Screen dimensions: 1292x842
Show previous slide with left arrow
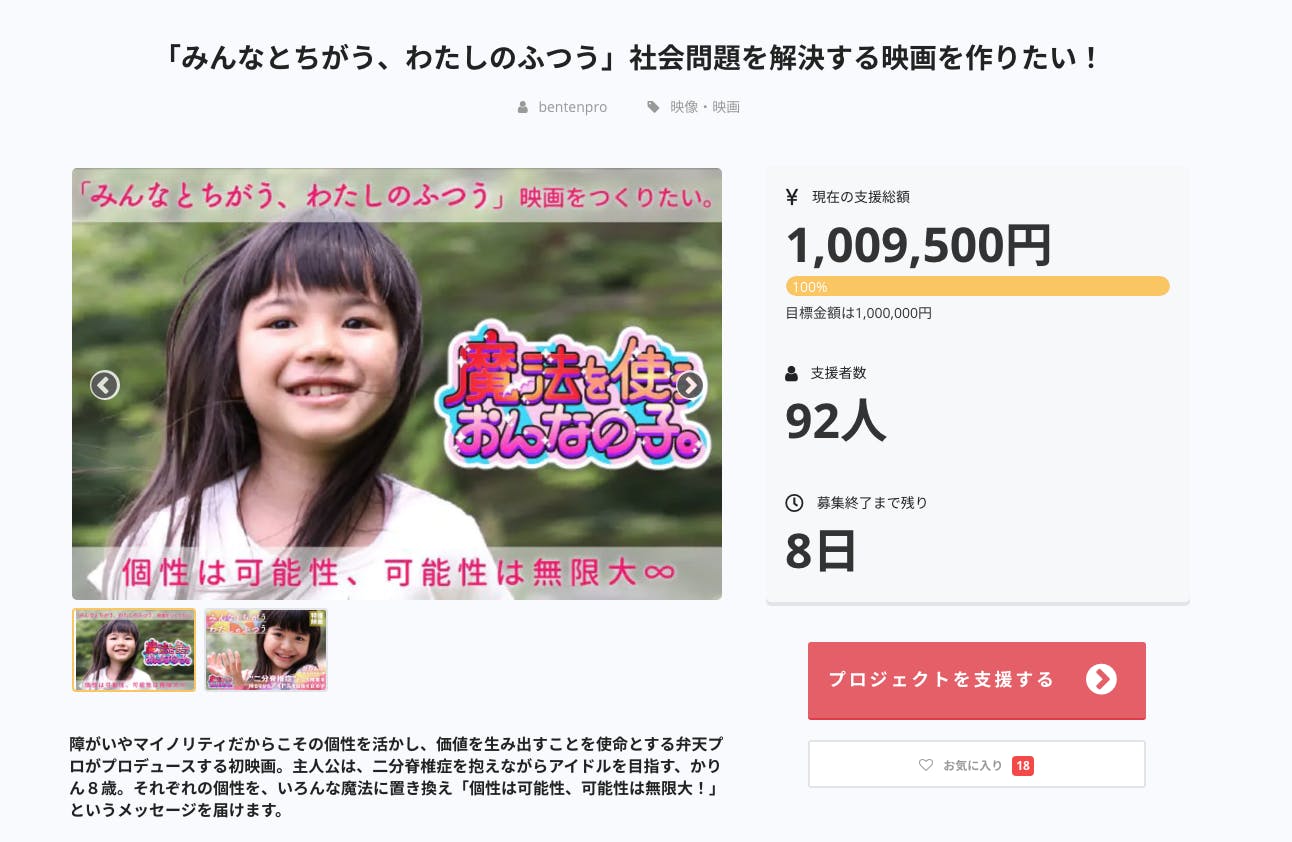click(105, 385)
